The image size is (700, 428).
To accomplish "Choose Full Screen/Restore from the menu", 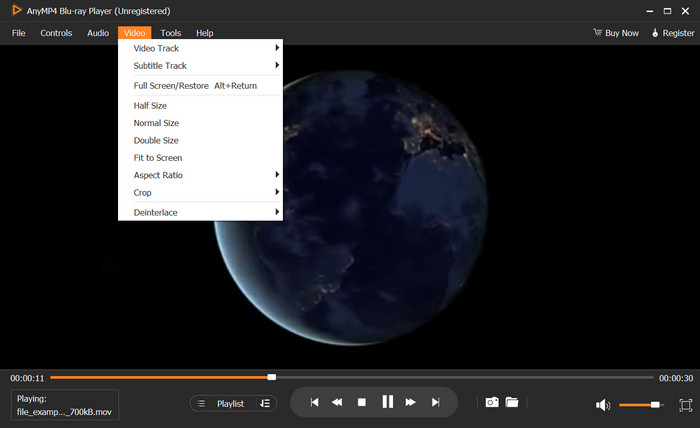I will click(200, 86).
